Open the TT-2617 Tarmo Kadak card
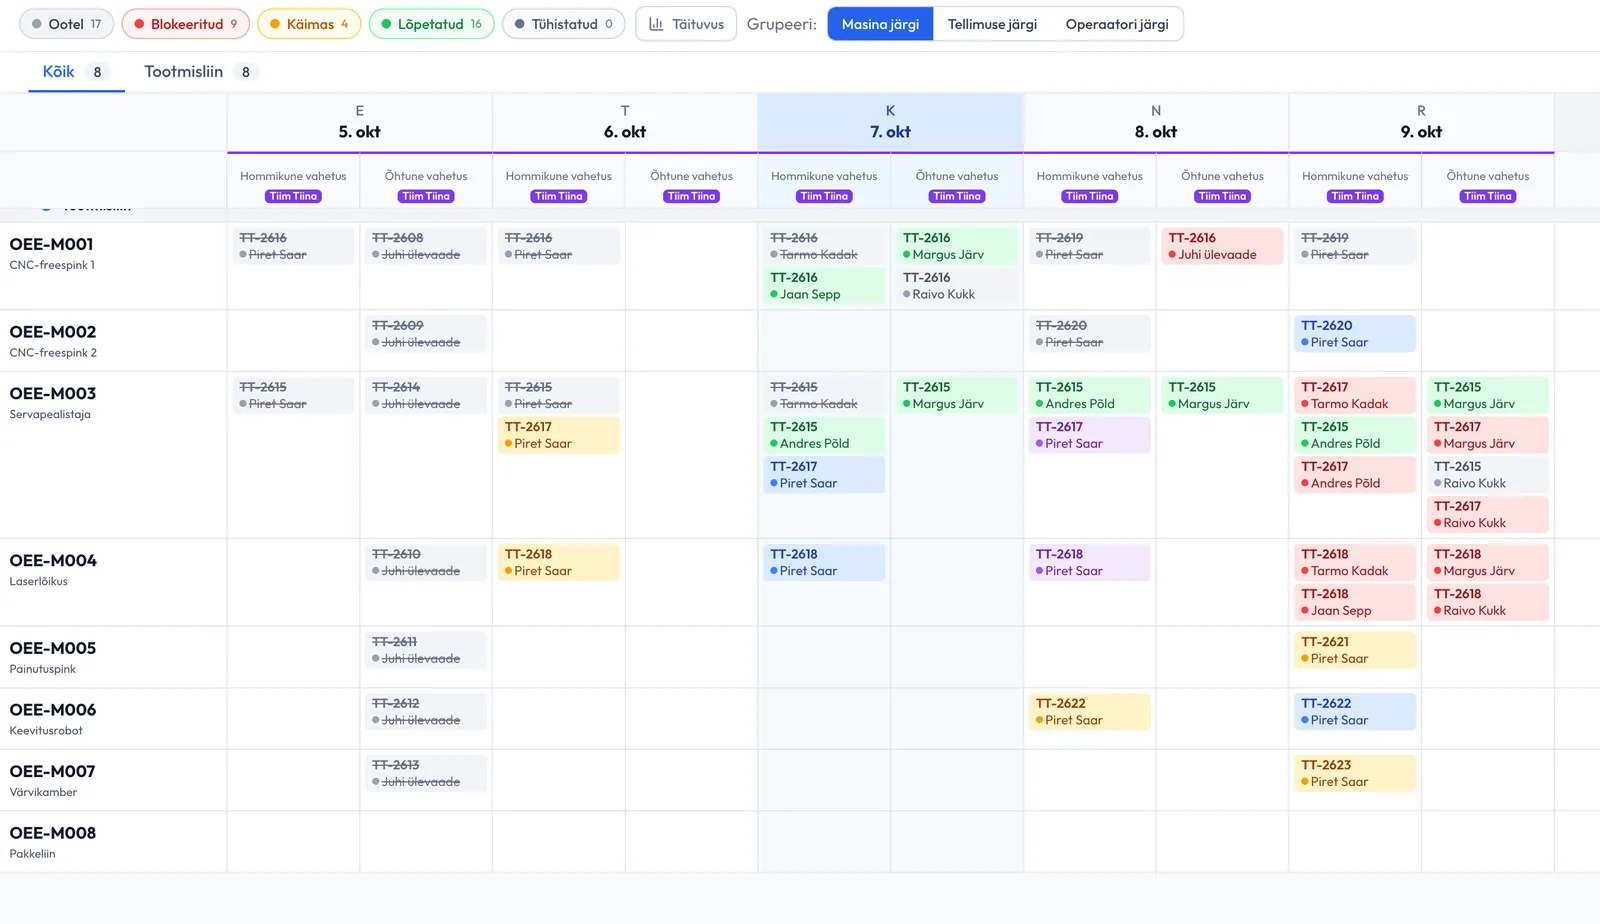Image resolution: width=1600 pixels, height=924 pixels. coord(1355,395)
